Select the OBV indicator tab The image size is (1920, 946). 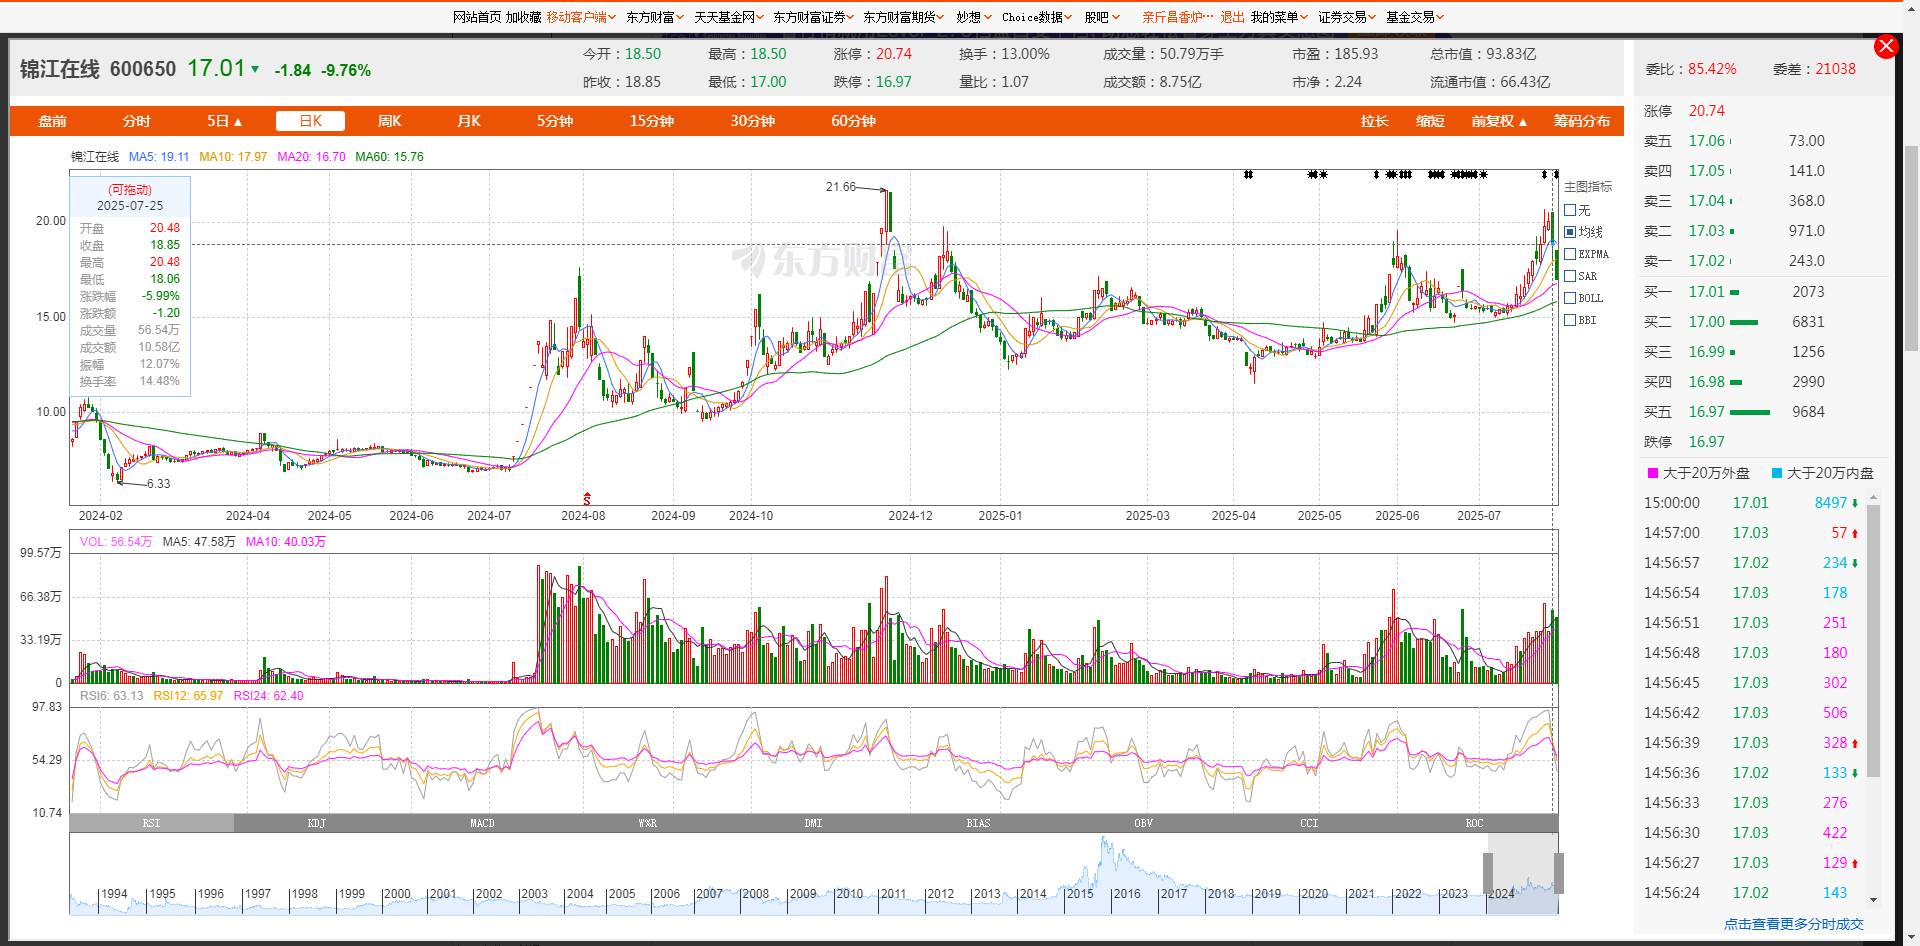click(1144, 823)
